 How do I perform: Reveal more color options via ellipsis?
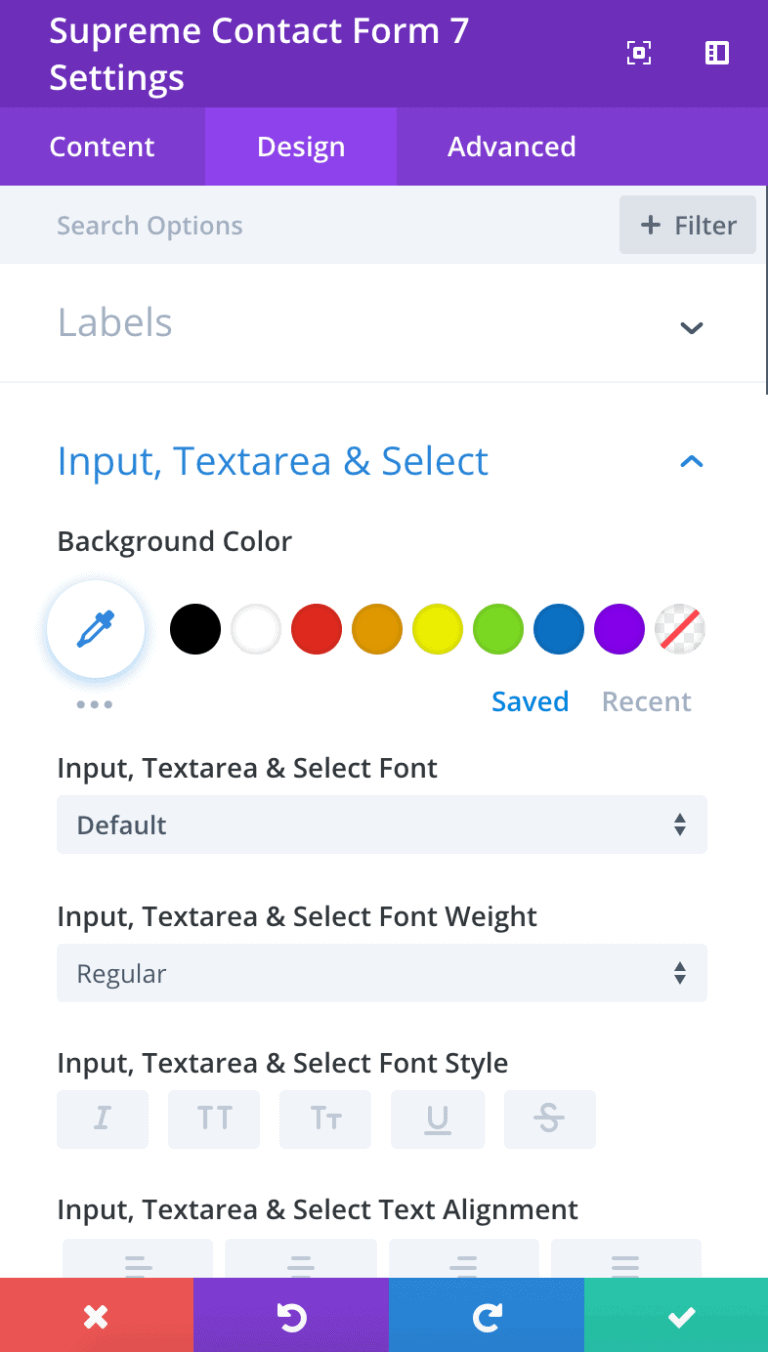(x=93, y=704)
